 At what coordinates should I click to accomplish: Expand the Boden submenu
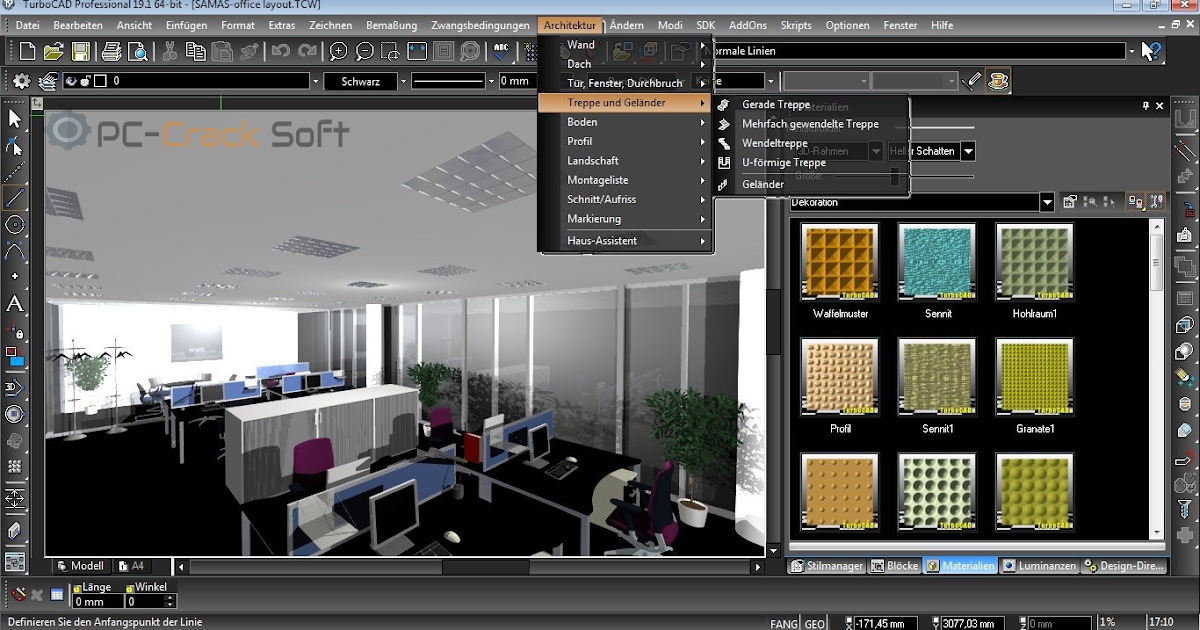[625, 122]
